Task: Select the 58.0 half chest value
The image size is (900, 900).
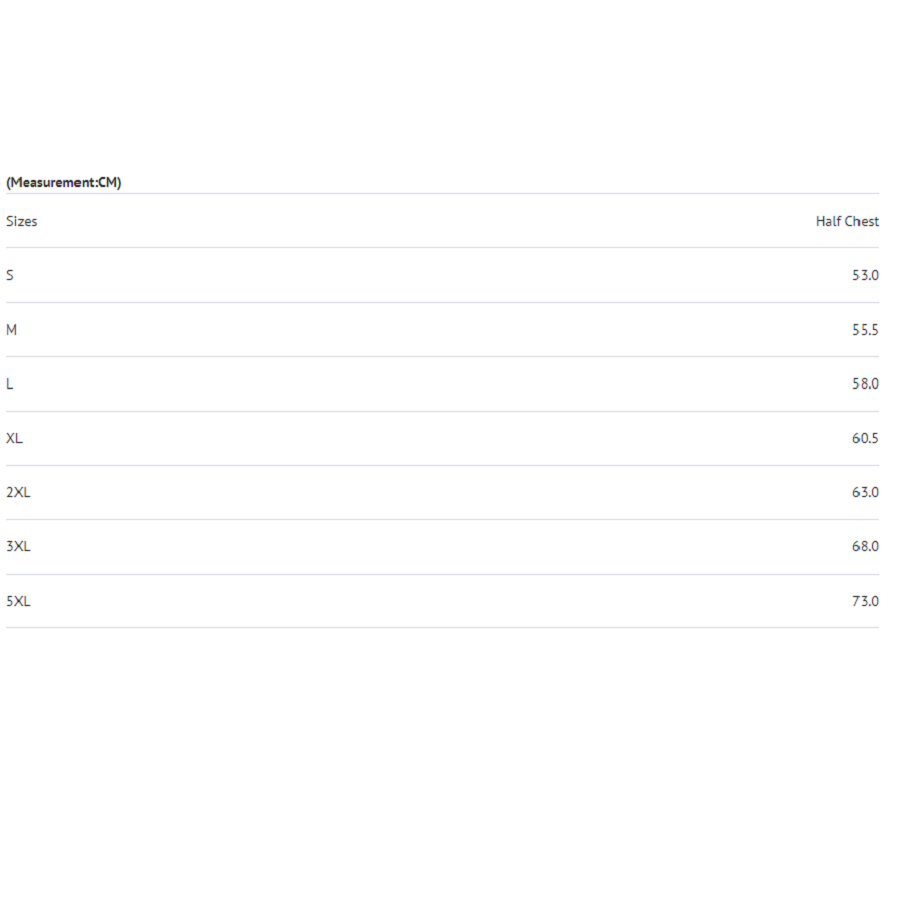Action: pyautogui.click(x=865, y=384)
